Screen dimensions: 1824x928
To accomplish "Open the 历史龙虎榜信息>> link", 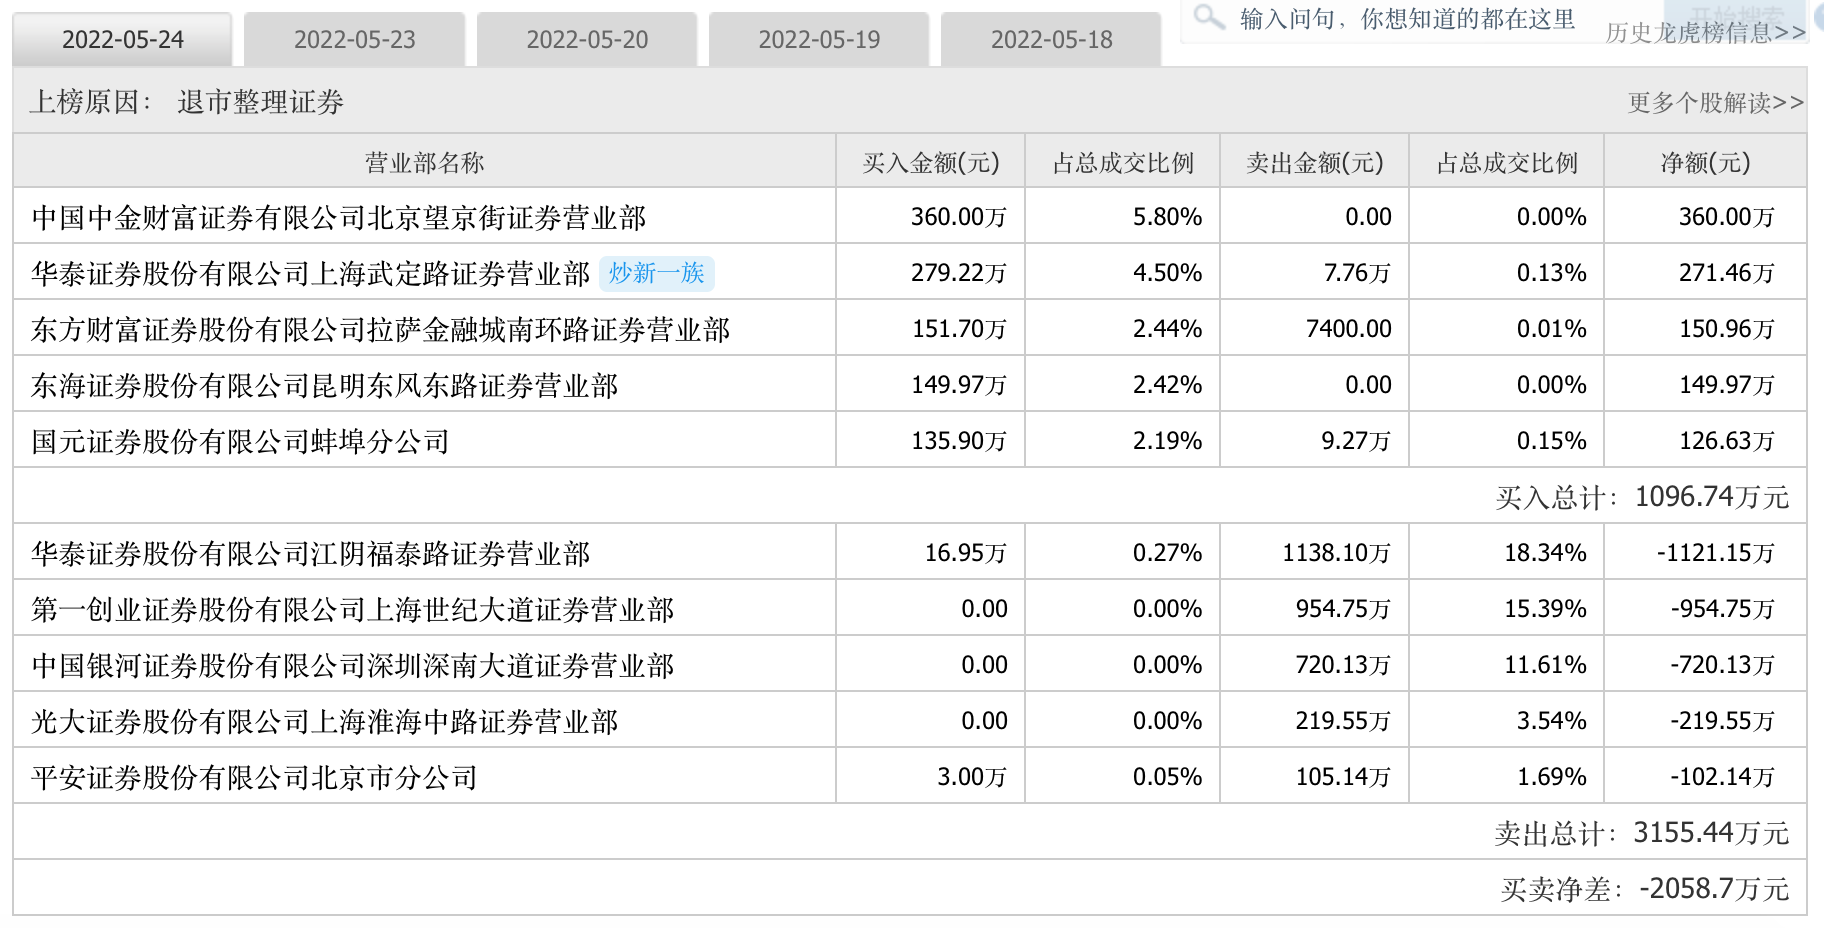I will tap(1706, 33).
